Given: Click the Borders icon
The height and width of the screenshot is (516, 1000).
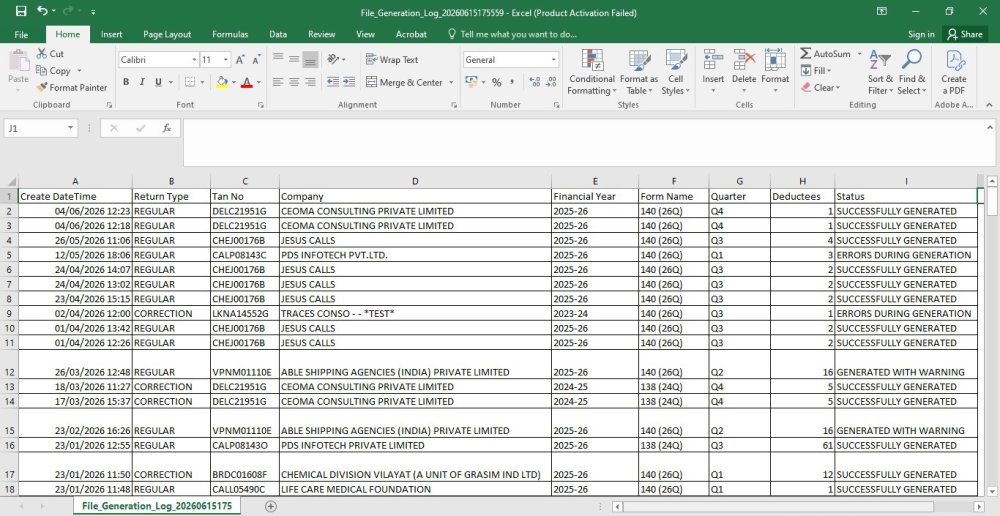Looking at the screenshot, I should (x=189, y=82).
